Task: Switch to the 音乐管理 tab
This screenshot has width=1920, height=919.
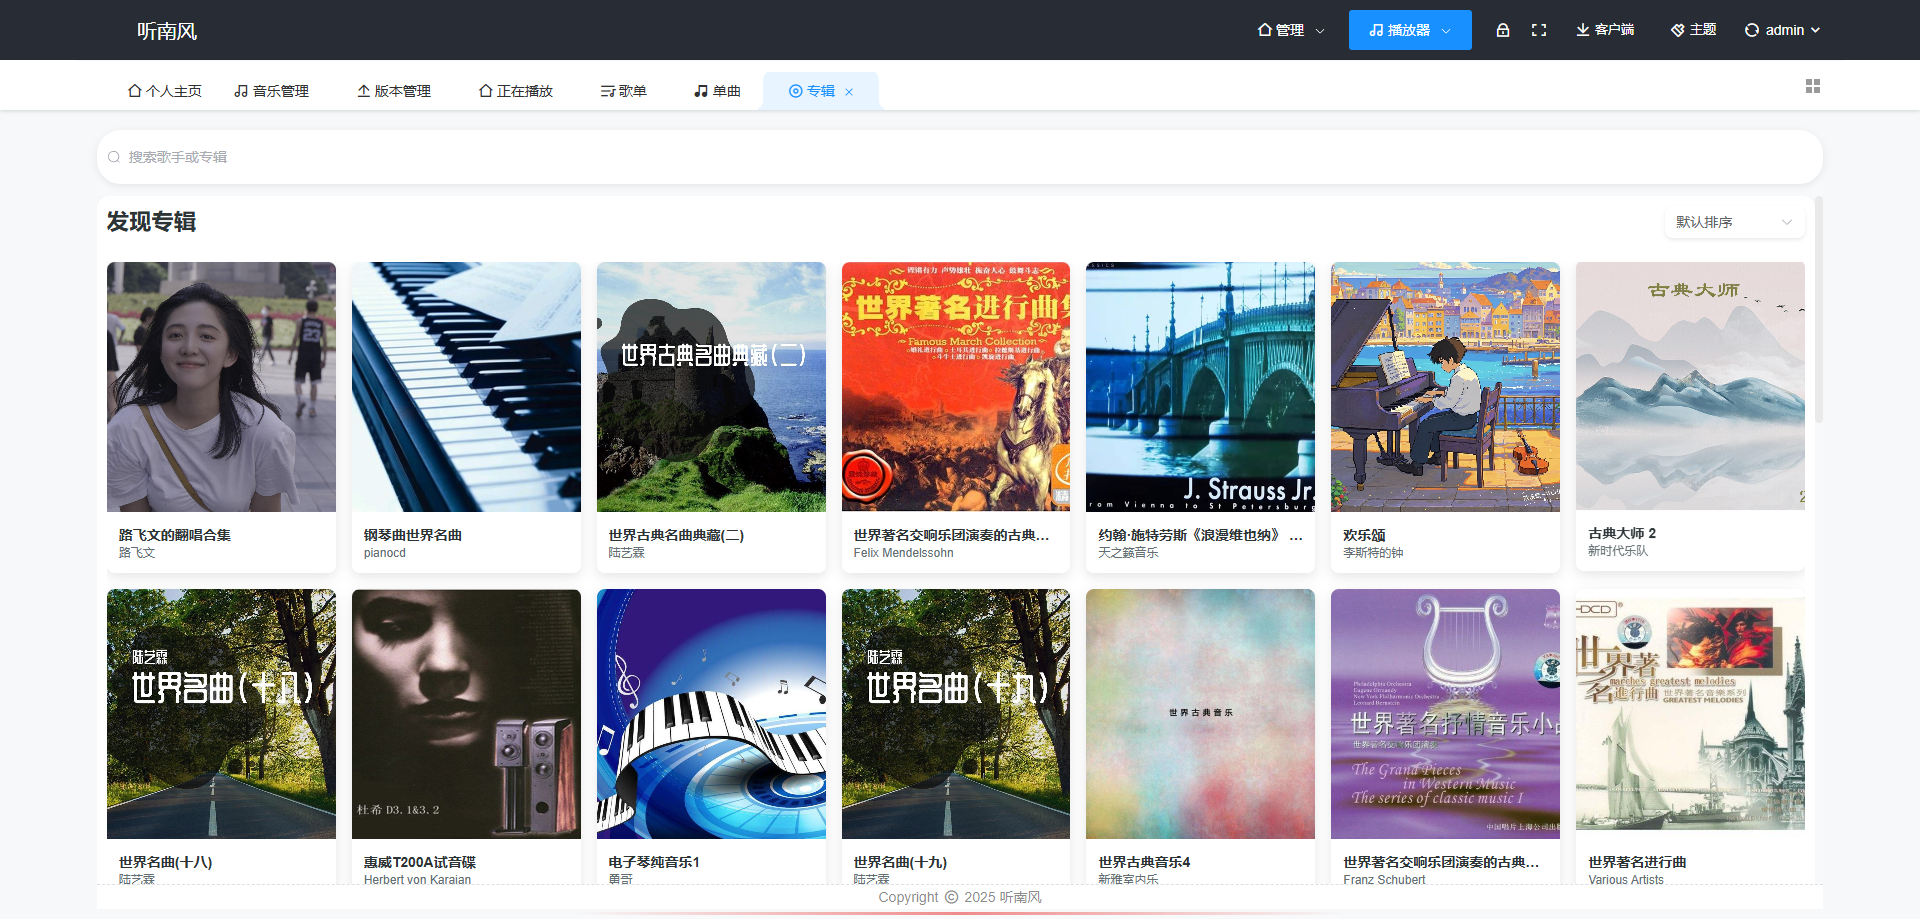Action: click(x=272, y=91)
